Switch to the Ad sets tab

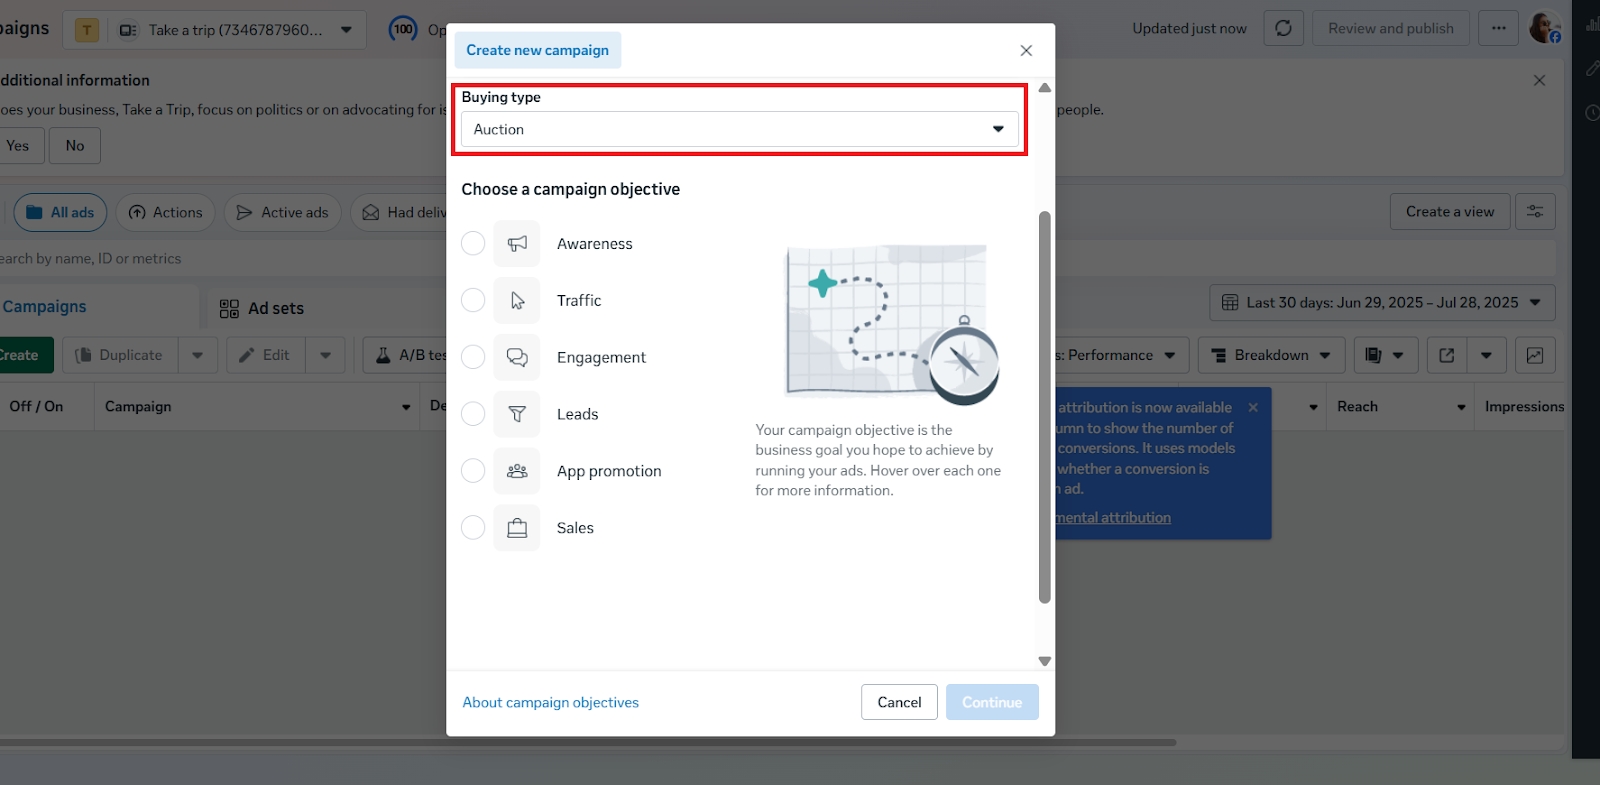tap(262, 308)
